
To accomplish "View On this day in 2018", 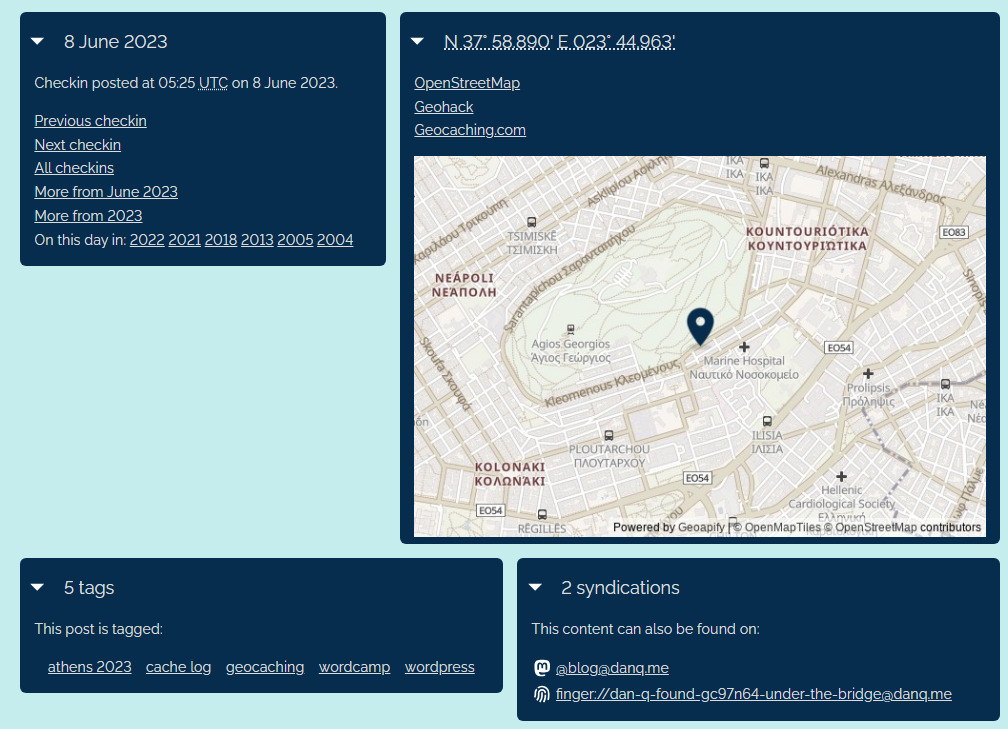I will pos(220,240).
